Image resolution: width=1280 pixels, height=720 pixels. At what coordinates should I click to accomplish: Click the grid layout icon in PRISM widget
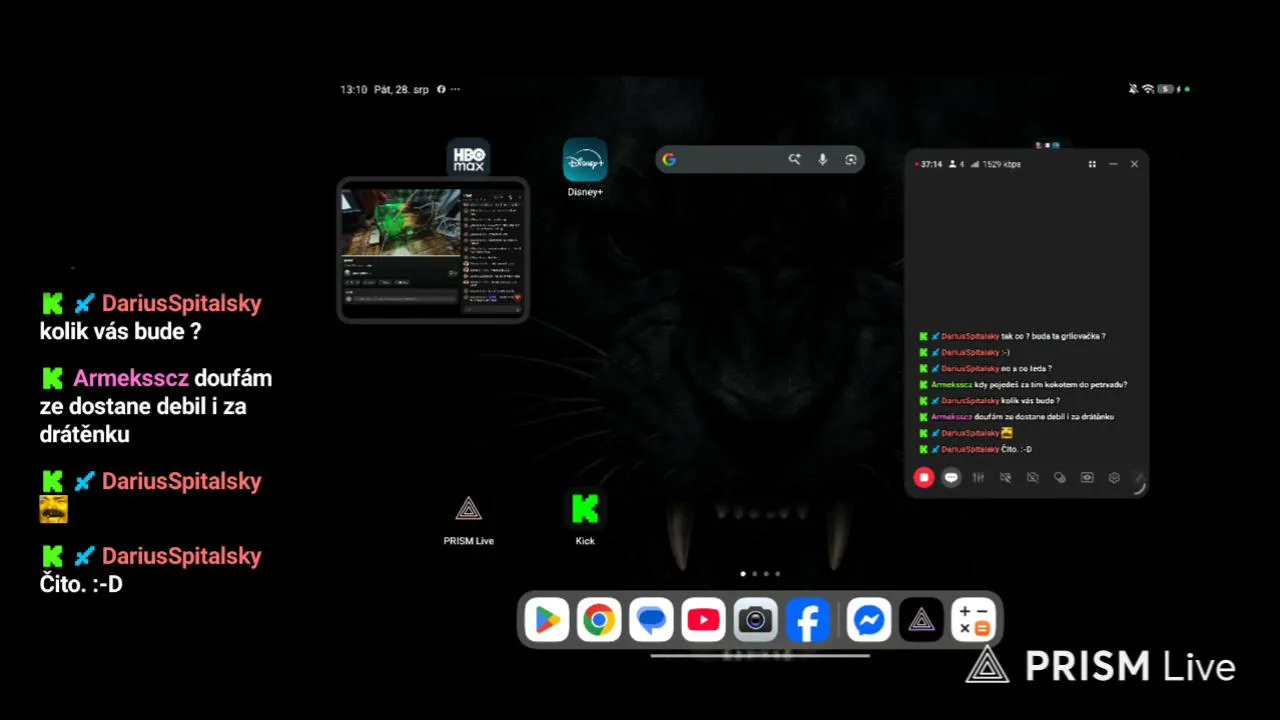pyautogui.click(x=1092, y=164)
